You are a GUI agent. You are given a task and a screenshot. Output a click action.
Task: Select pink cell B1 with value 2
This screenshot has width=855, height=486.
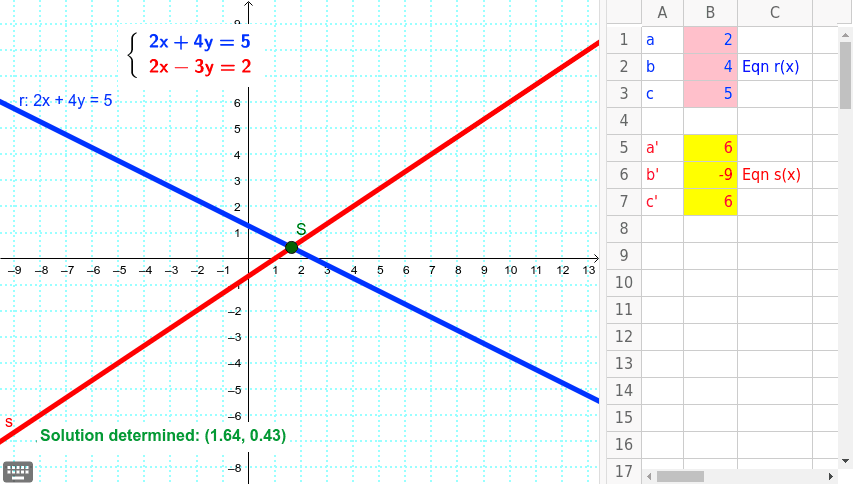[x=711, y=40]
